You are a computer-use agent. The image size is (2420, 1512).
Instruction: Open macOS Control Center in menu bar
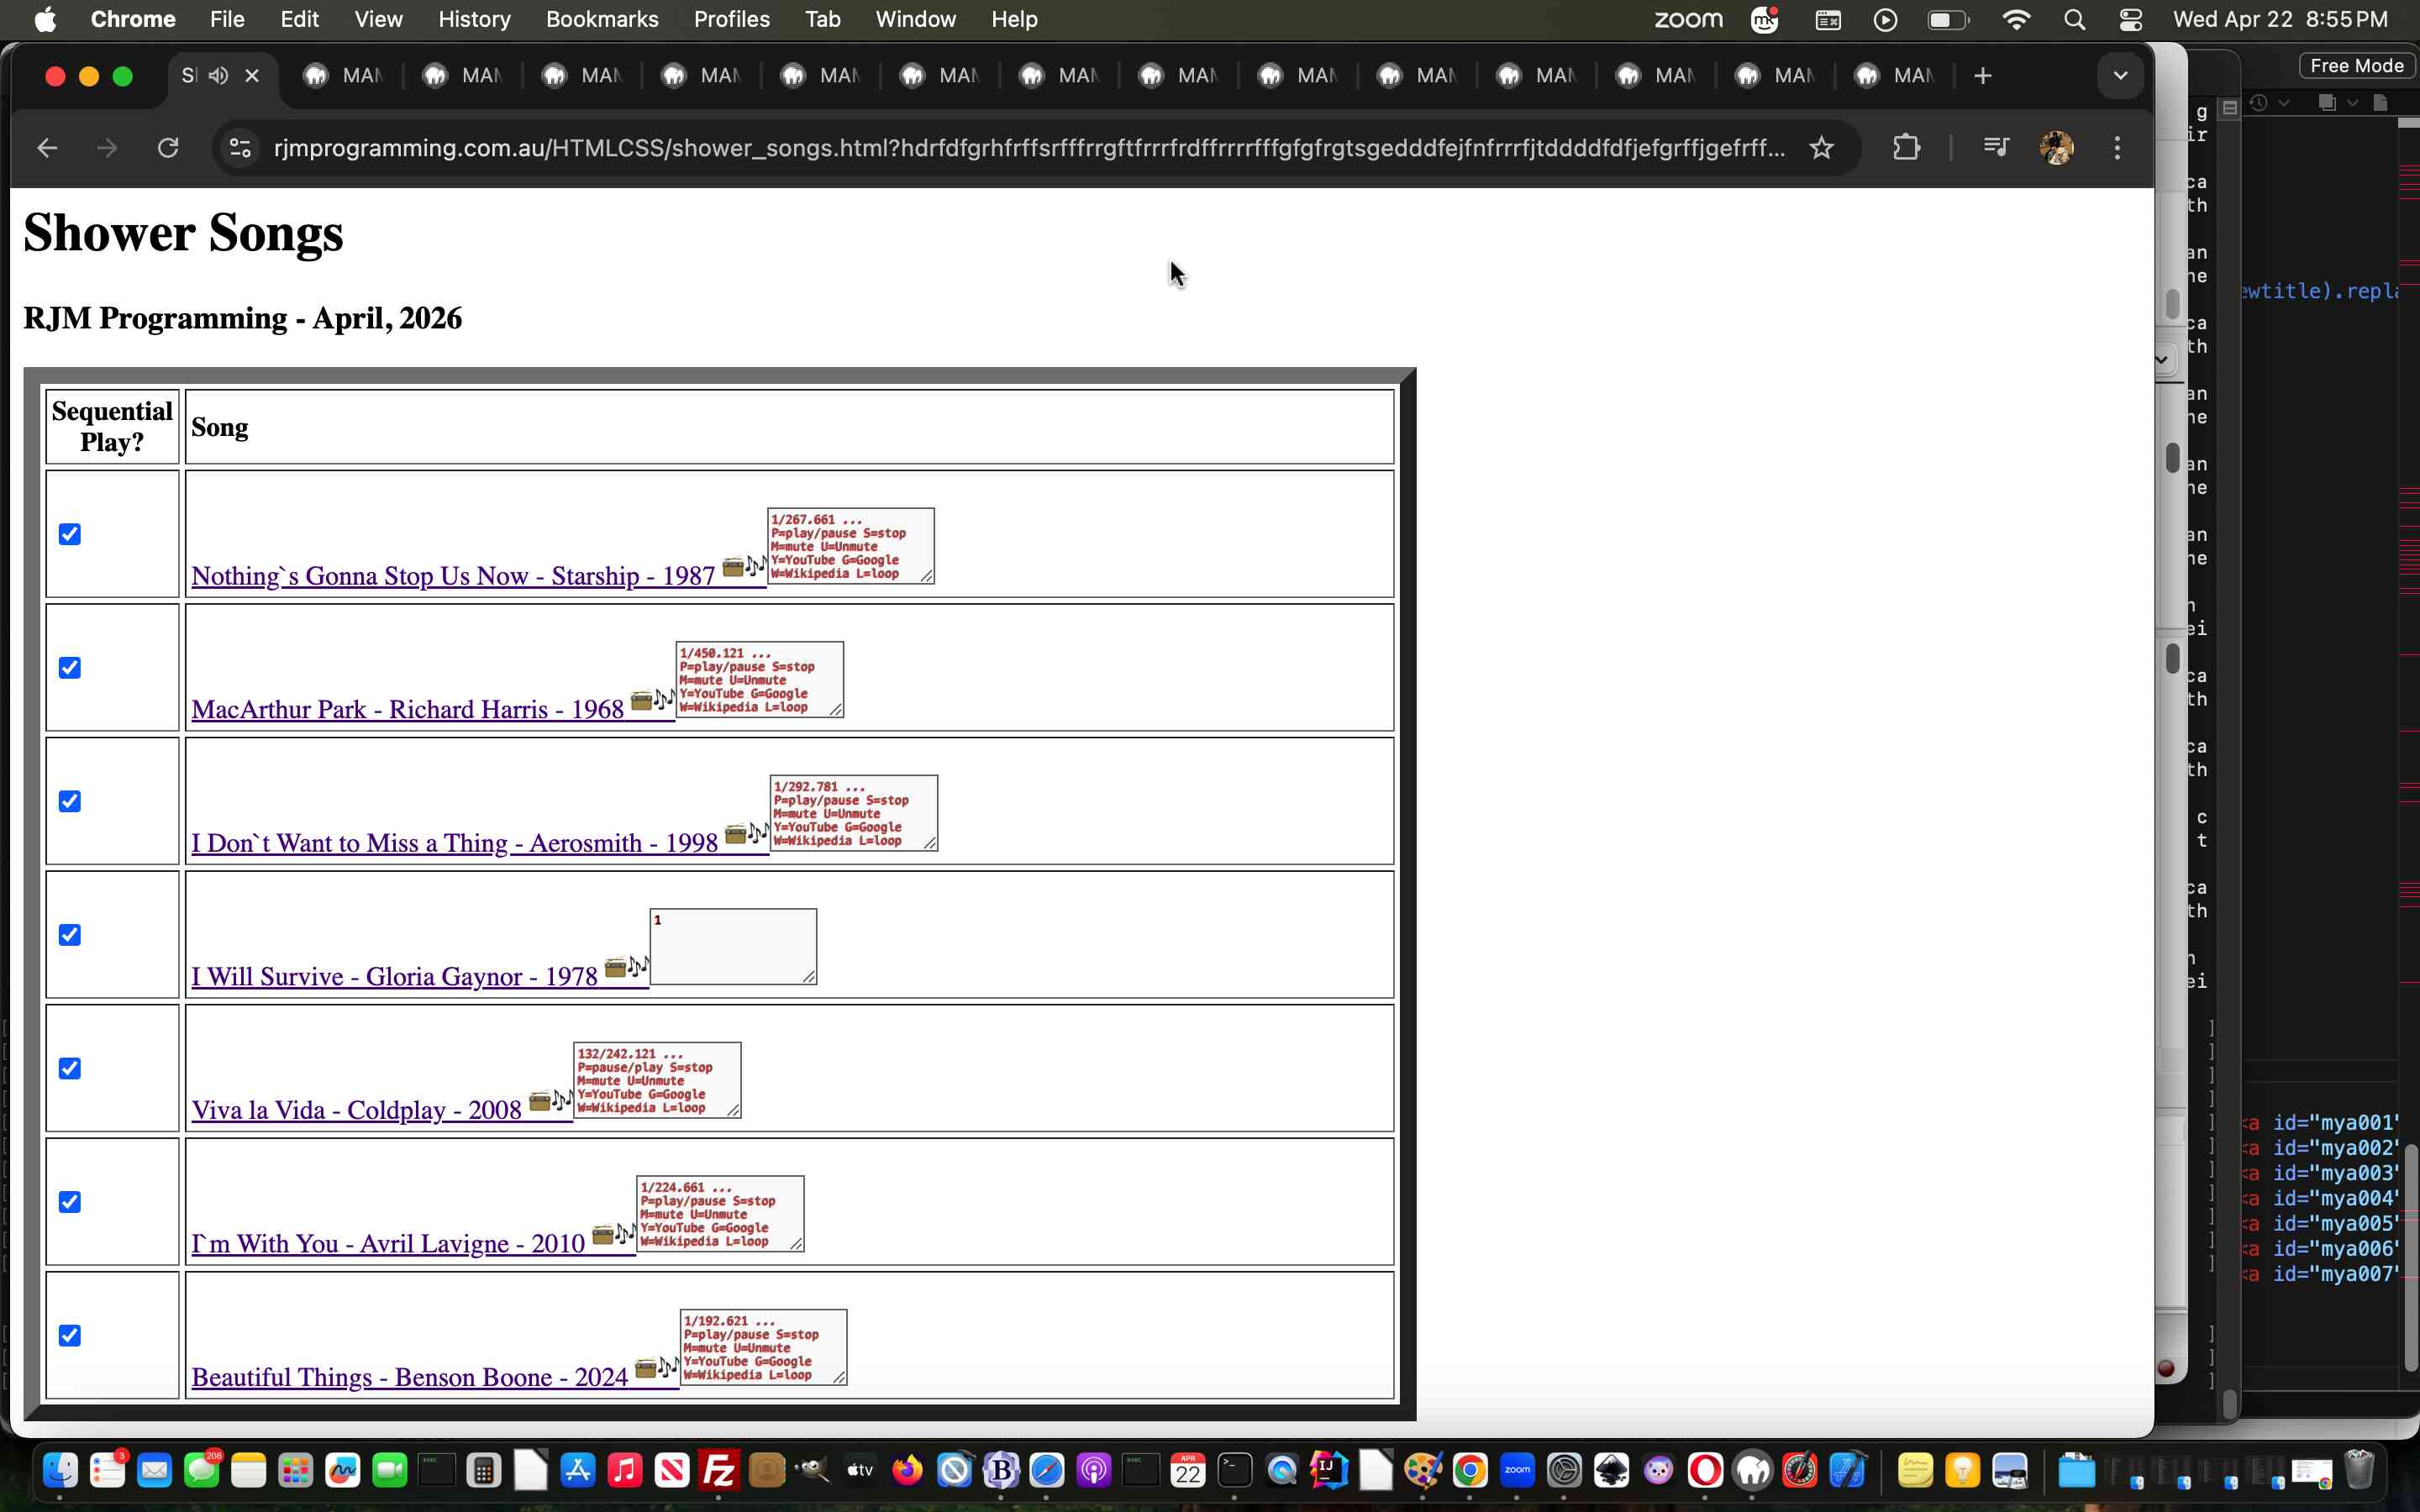click(2130, 19)
